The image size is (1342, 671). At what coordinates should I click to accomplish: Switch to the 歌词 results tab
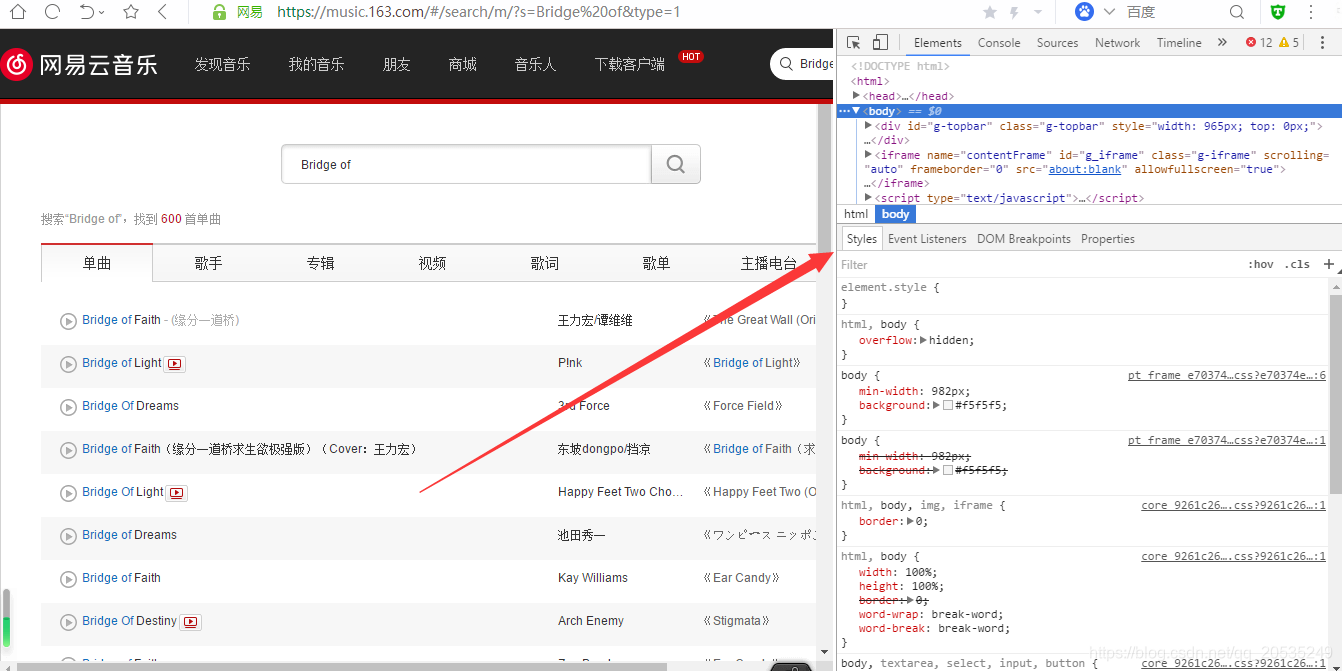pyautogui.click(x=544, y=263)
